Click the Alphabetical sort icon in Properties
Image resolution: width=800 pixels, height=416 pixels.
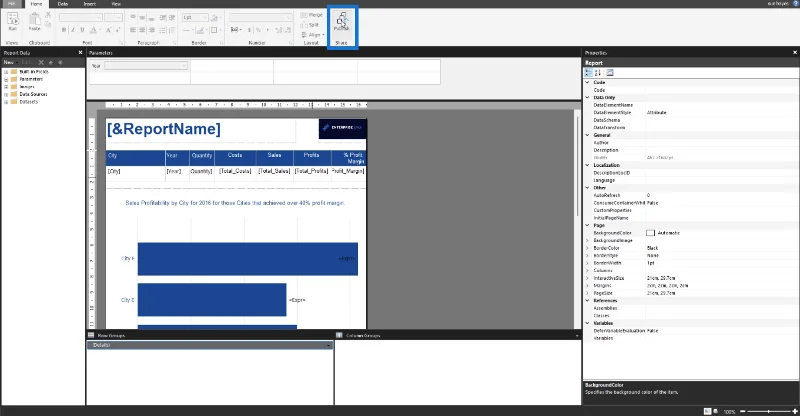pos(598,73)
